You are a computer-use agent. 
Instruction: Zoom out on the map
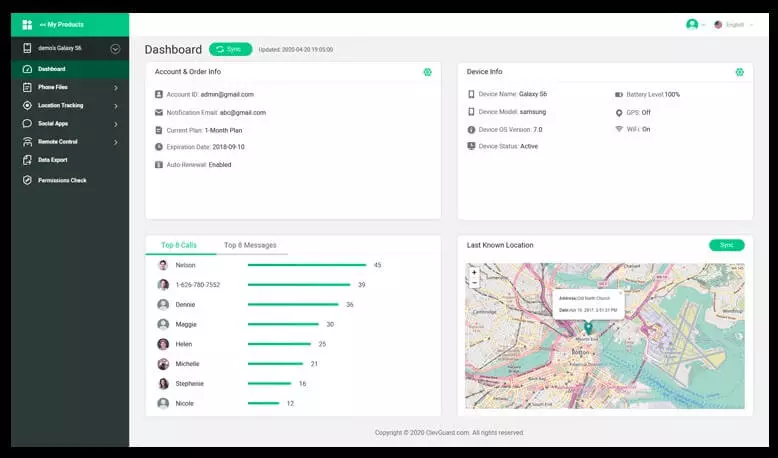tap(474, 283)
